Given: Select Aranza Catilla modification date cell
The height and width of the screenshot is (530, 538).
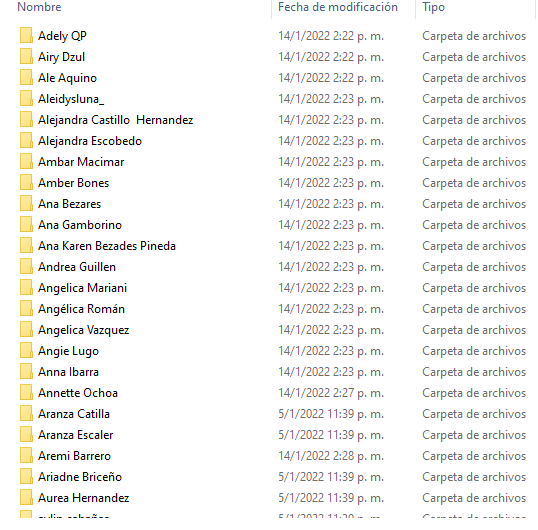Looking at the screenshot, I should tap(331, 414).
